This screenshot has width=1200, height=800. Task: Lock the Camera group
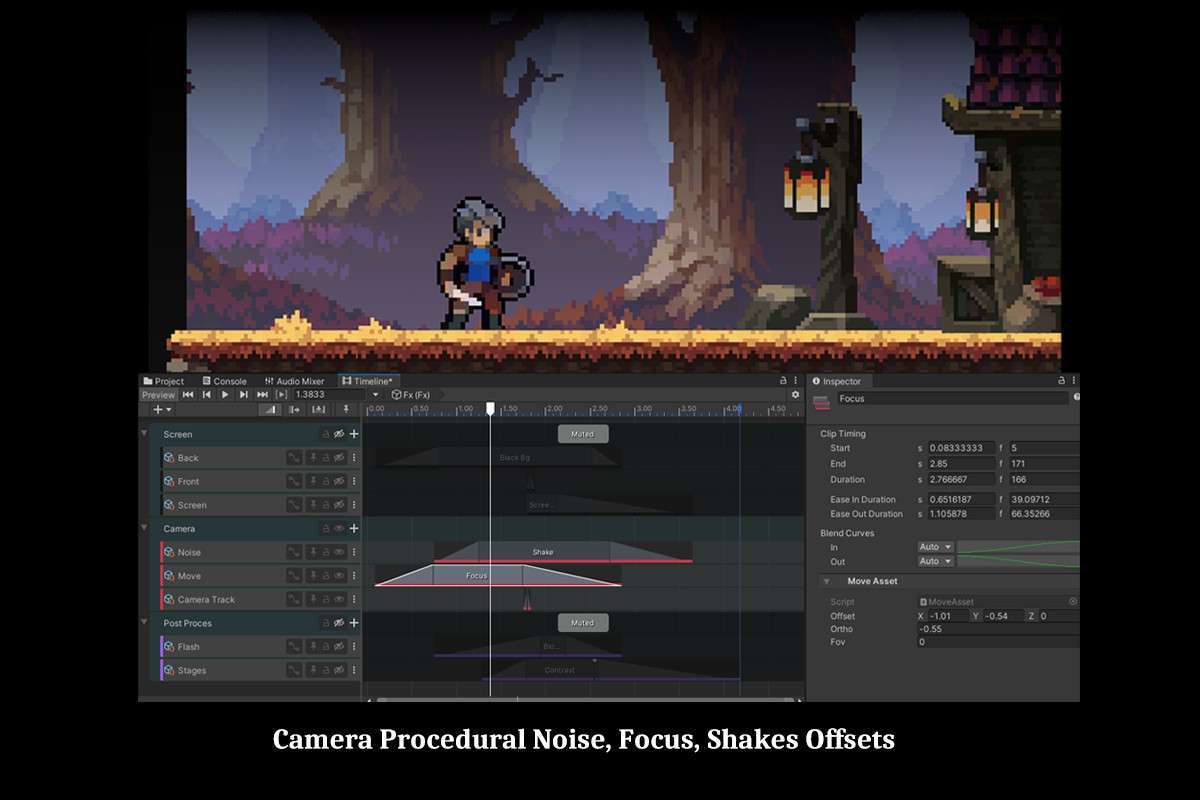click(326, 528)
